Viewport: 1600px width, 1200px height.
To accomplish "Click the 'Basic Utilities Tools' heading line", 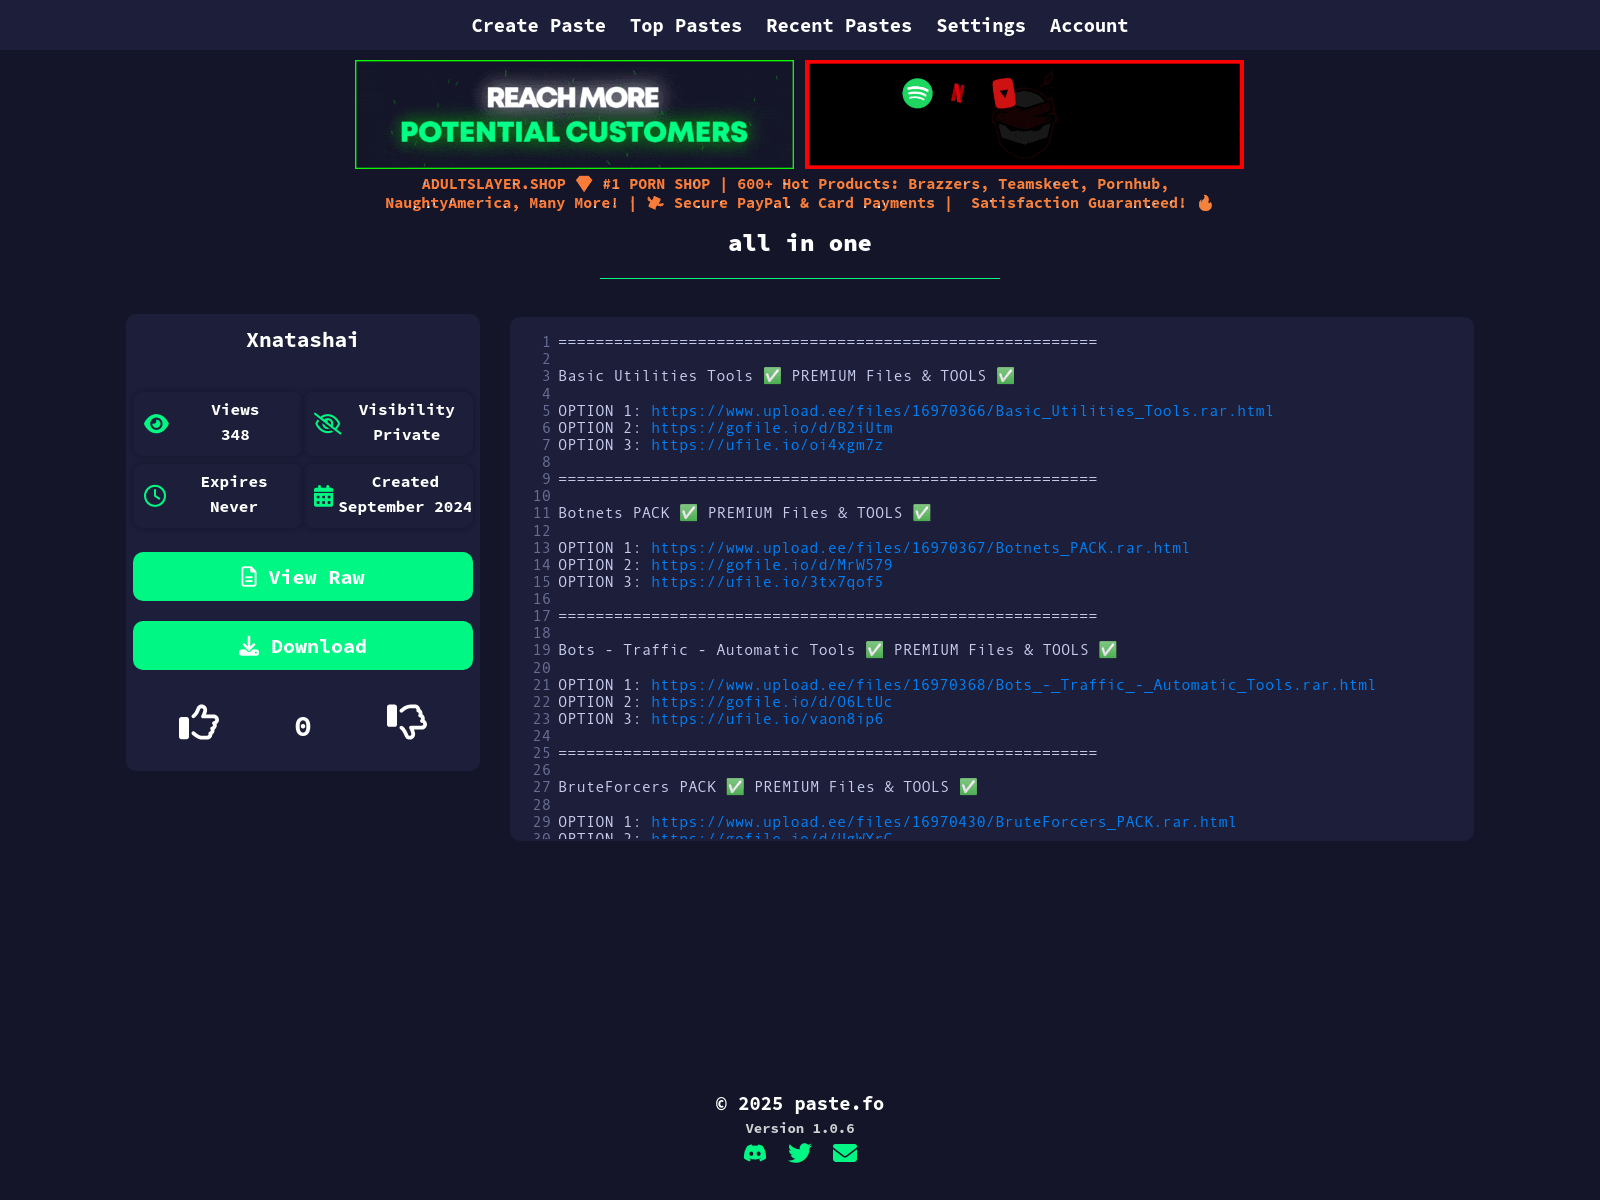I will tap(787, 376).
